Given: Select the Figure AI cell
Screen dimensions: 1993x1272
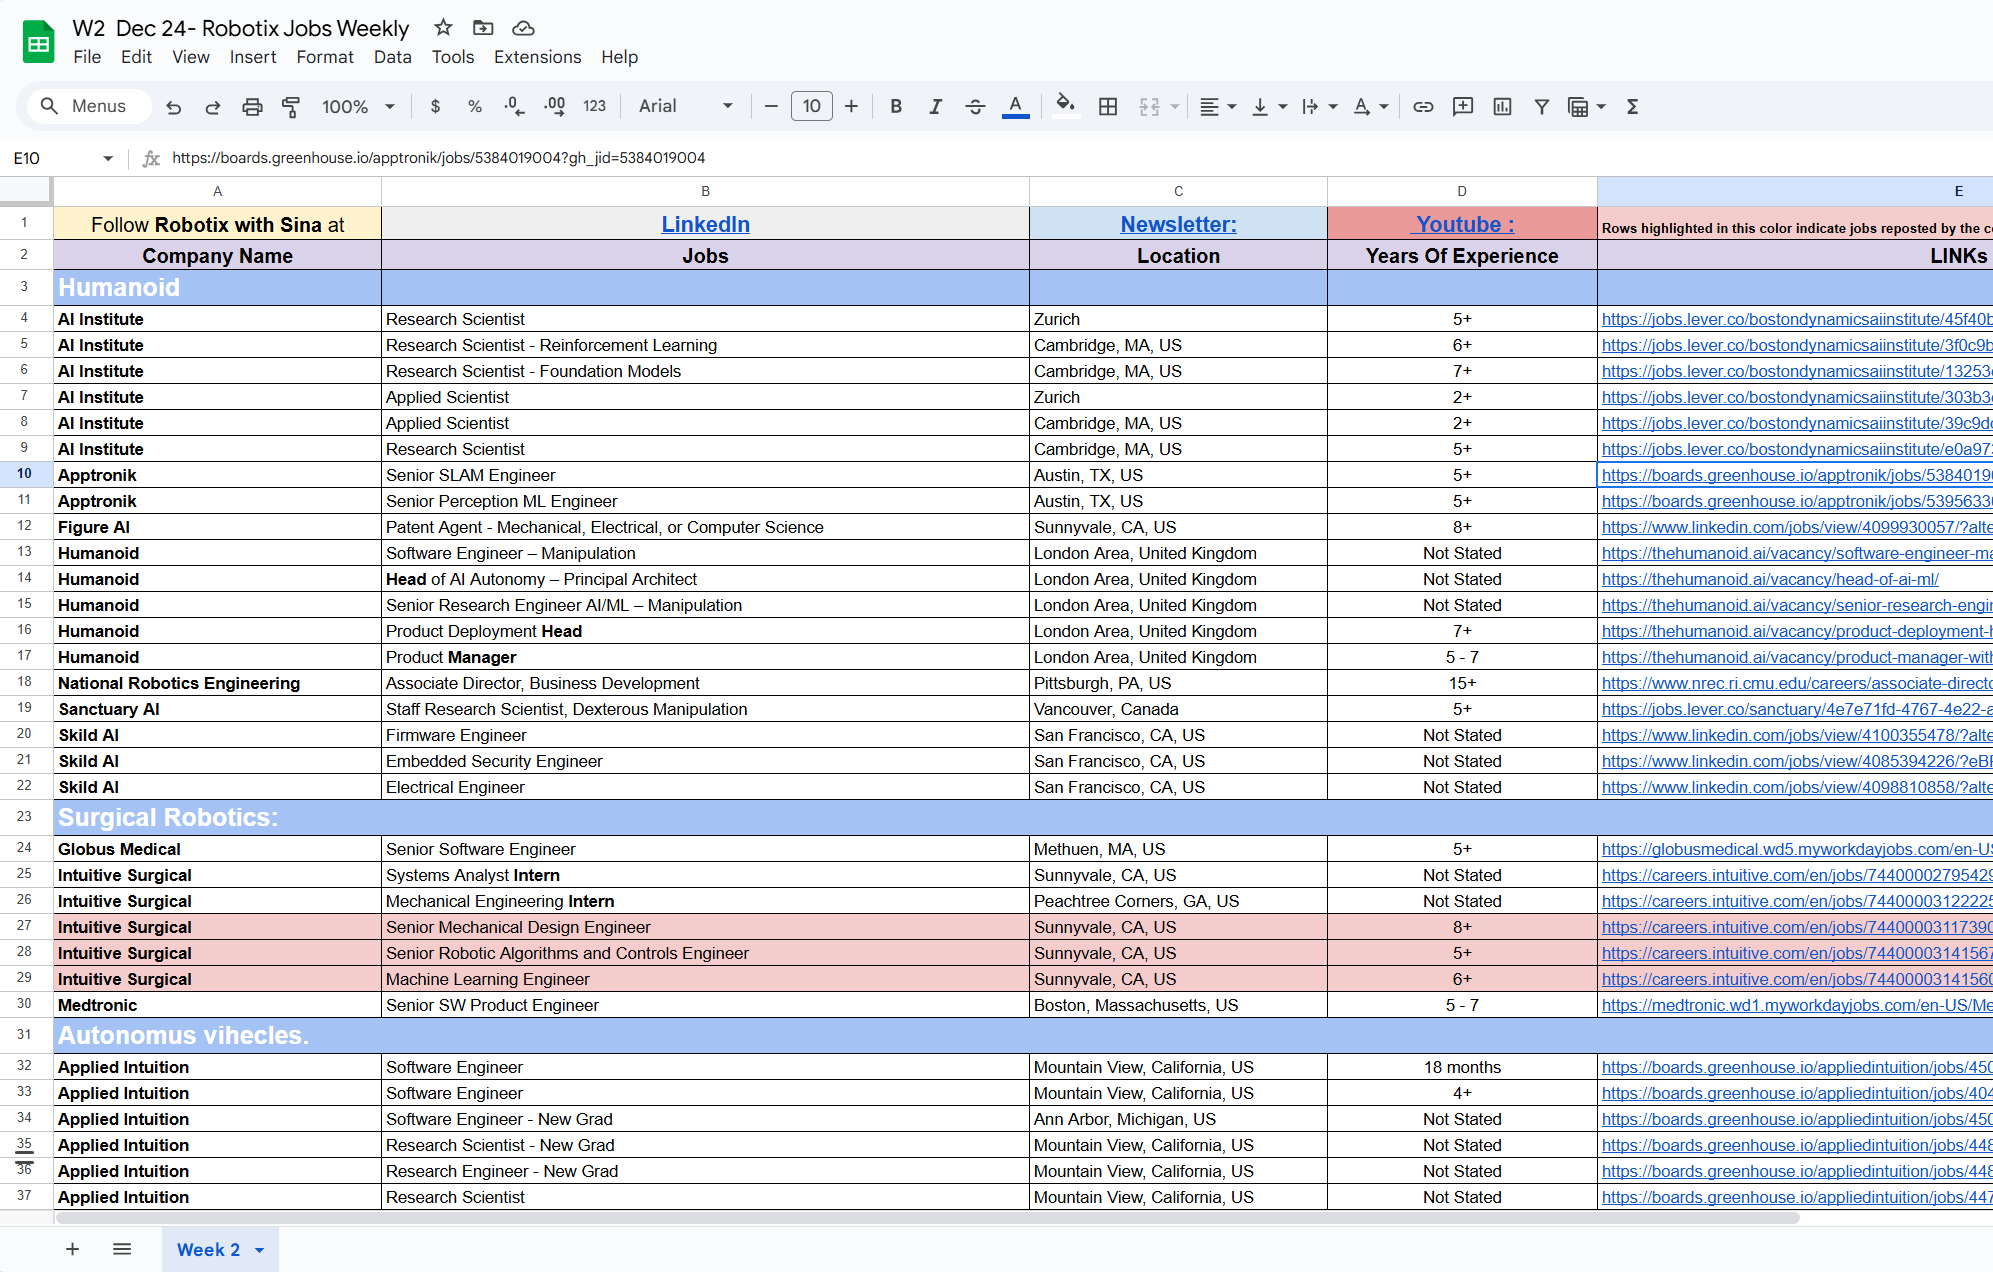Looking at the screenshot, I should (x=217, y=527).
